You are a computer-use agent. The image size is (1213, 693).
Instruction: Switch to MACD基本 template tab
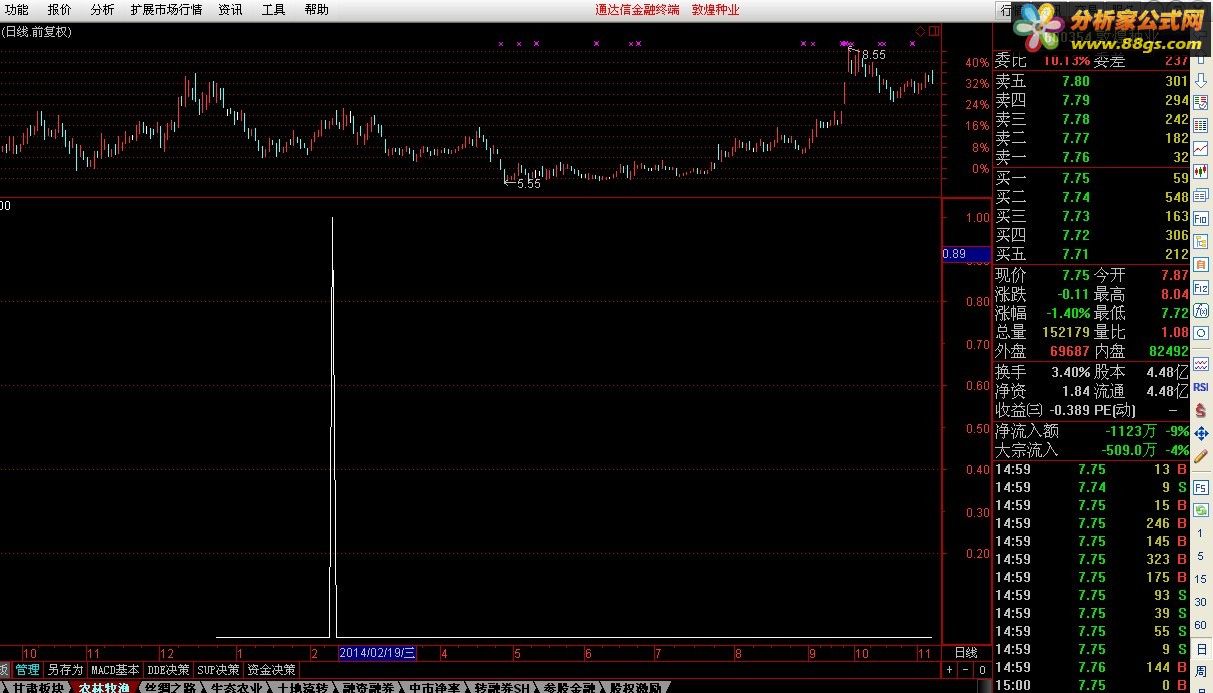point(116,669)
